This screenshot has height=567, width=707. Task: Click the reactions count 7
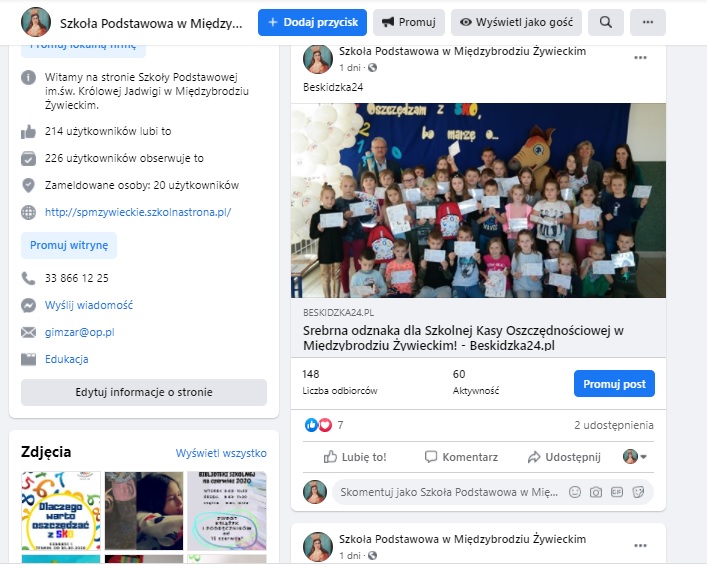(x=340, y=425)
